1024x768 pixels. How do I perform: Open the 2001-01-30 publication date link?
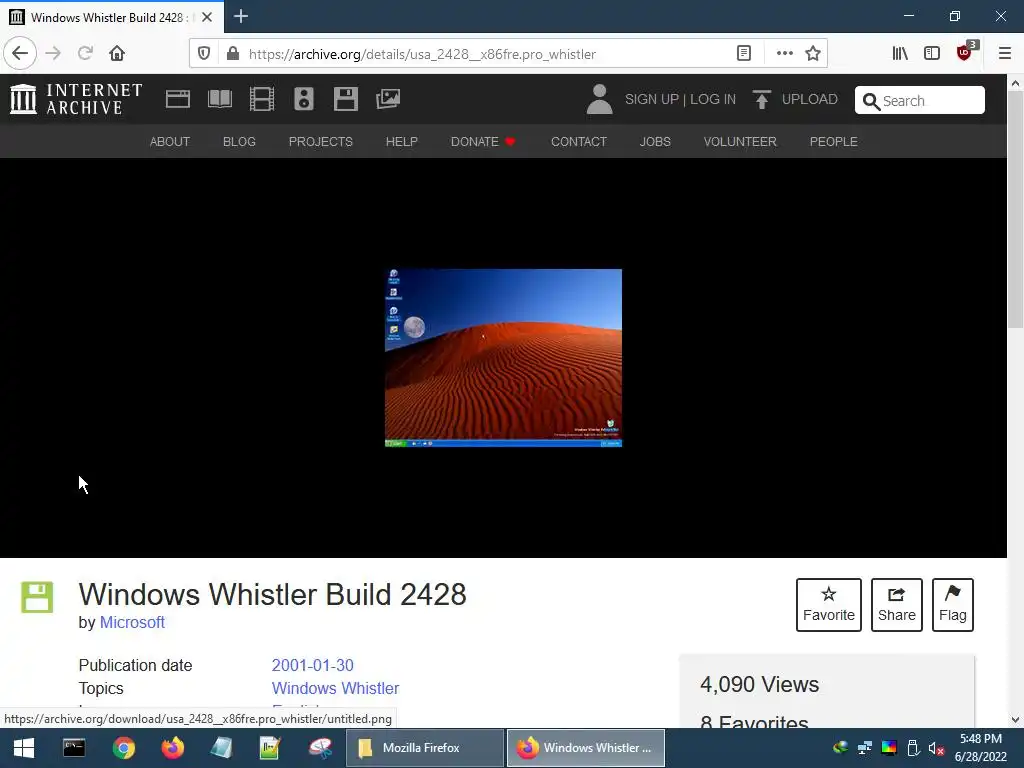pyautogui.click(x=312, y=665)
